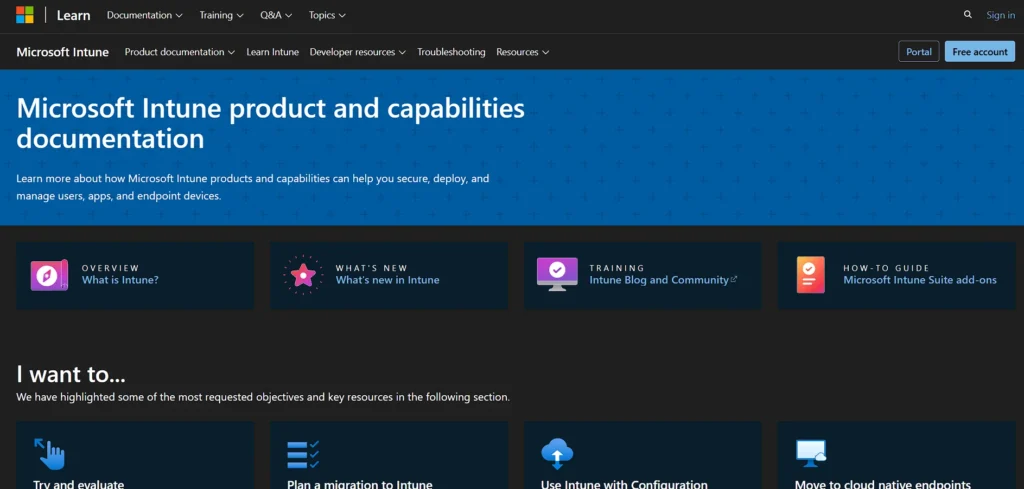This screenshot has height=489, width=1024.
Task: Click the Free account button
Action: click(980, 52)
